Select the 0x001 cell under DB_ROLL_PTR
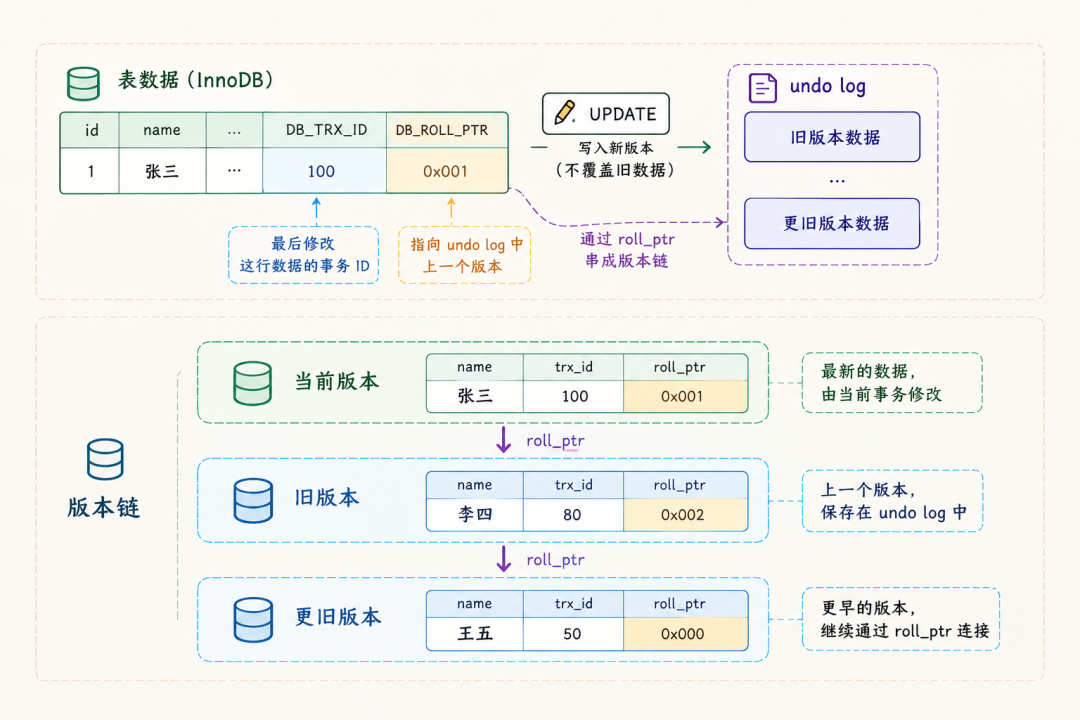 (447, 170)
